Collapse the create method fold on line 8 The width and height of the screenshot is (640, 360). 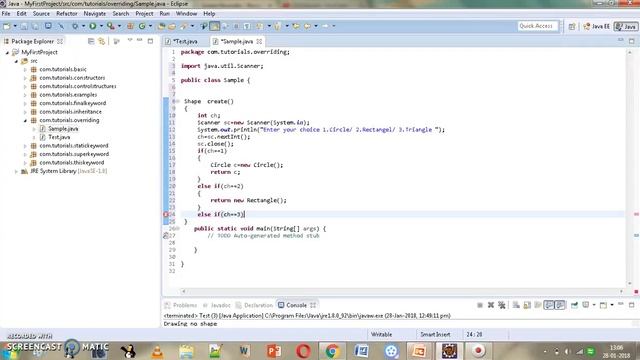pos(178,101)
